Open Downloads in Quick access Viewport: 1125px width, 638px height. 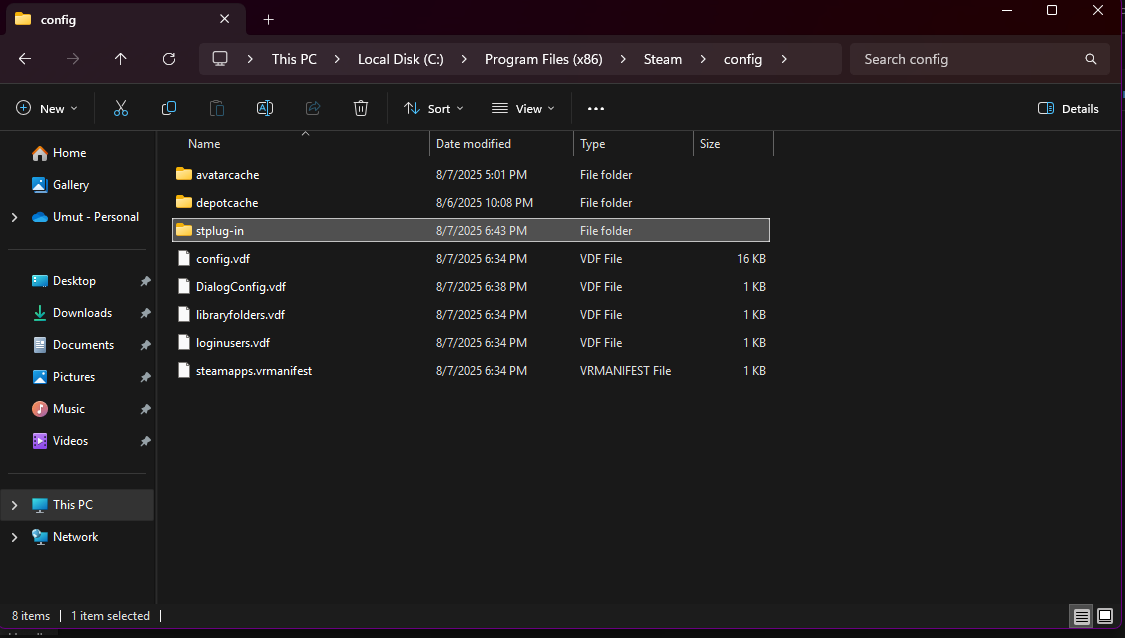(x=83, y=313)
